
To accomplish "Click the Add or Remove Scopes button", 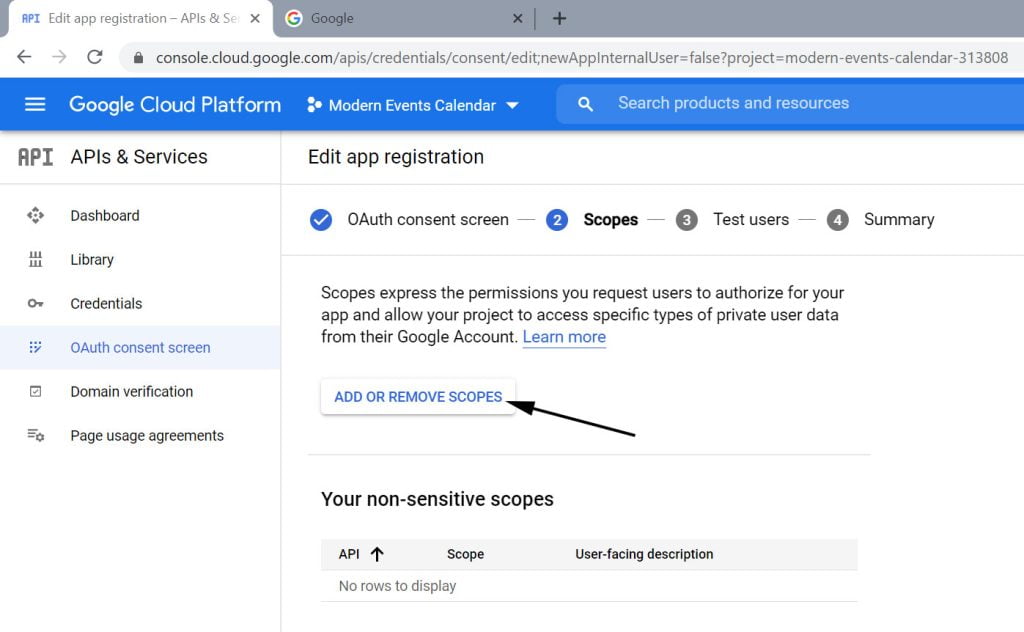I will click(x=418, y=397).
